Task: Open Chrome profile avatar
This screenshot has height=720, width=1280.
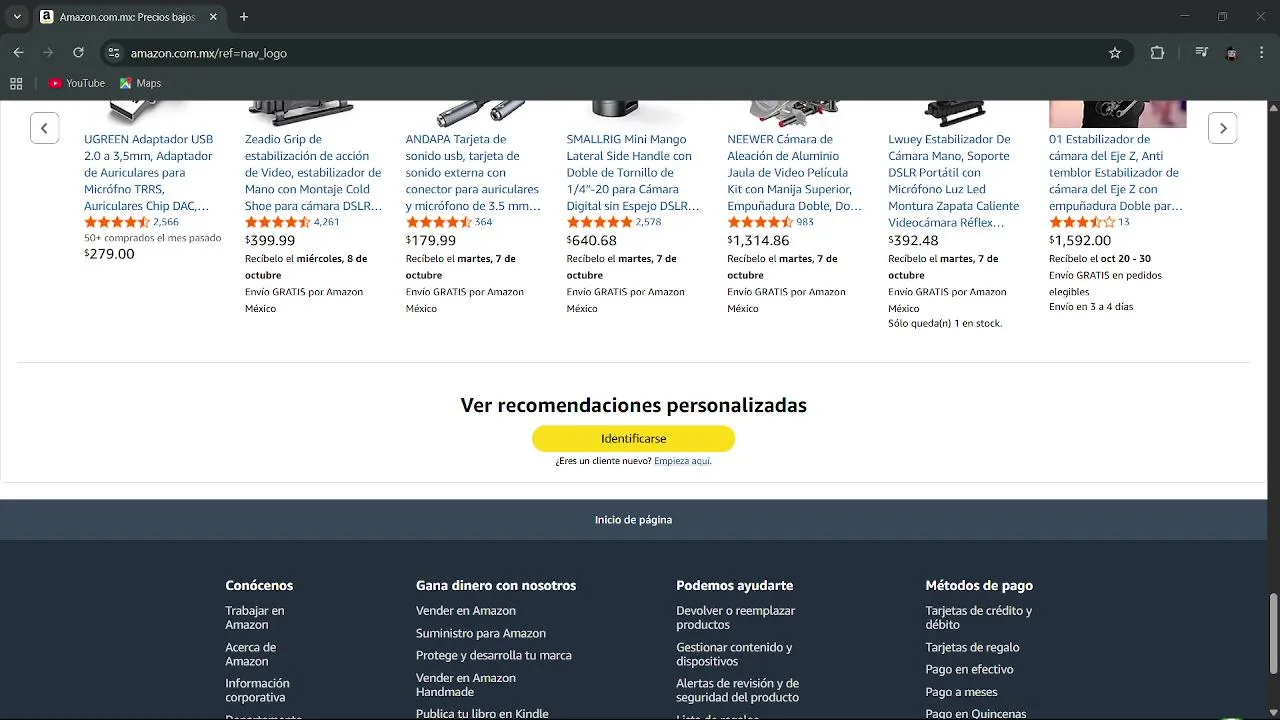Action: [x=1231, y=53]
